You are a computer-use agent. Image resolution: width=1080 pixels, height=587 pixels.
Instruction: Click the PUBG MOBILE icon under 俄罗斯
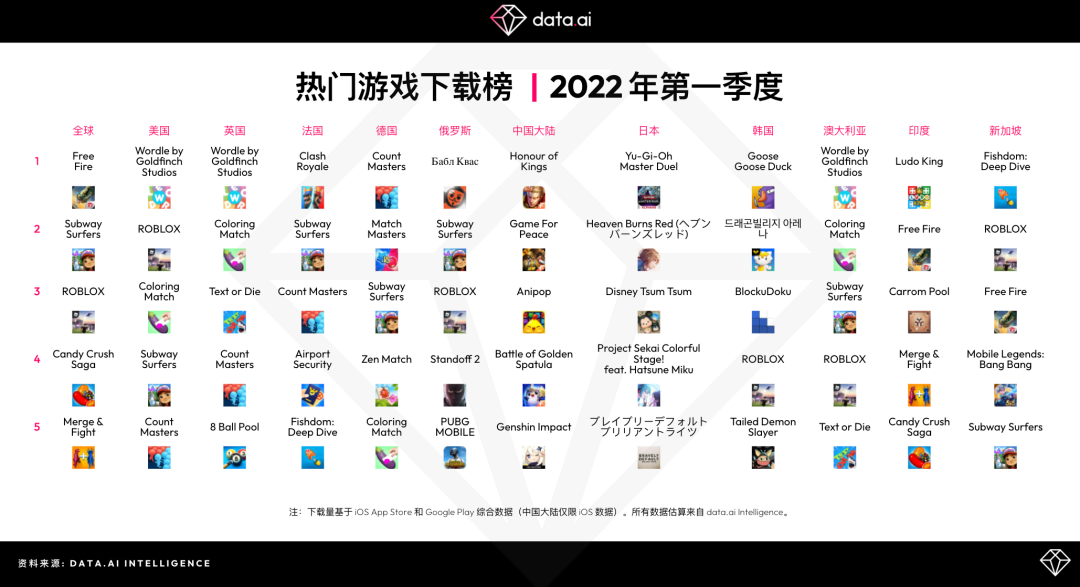455,457
